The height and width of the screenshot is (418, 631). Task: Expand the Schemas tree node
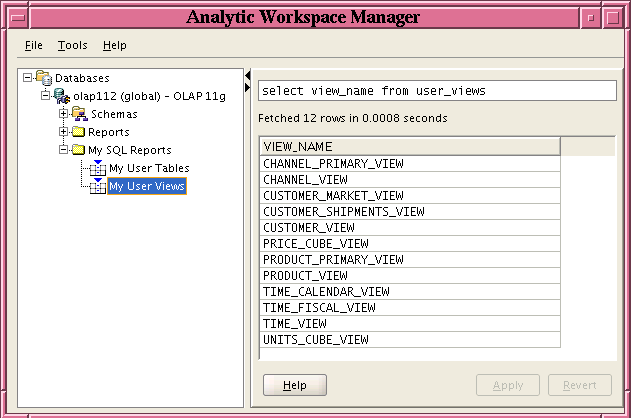coord(64,114)
